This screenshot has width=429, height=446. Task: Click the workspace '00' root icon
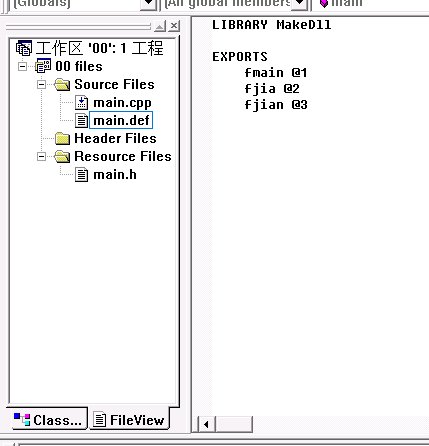tap(24, 48)
